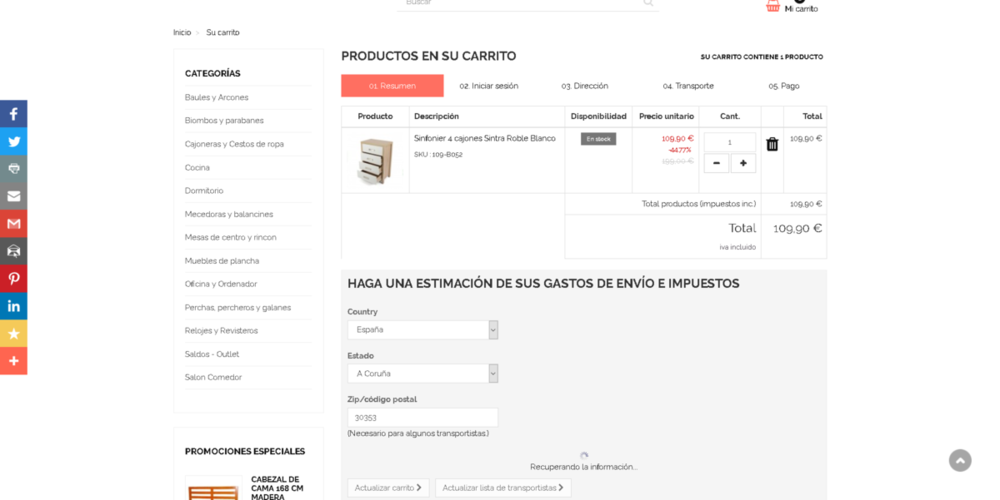
Task: Click the Zip/código postal input field
Action: pyautogui.click(x=423, y=418)
